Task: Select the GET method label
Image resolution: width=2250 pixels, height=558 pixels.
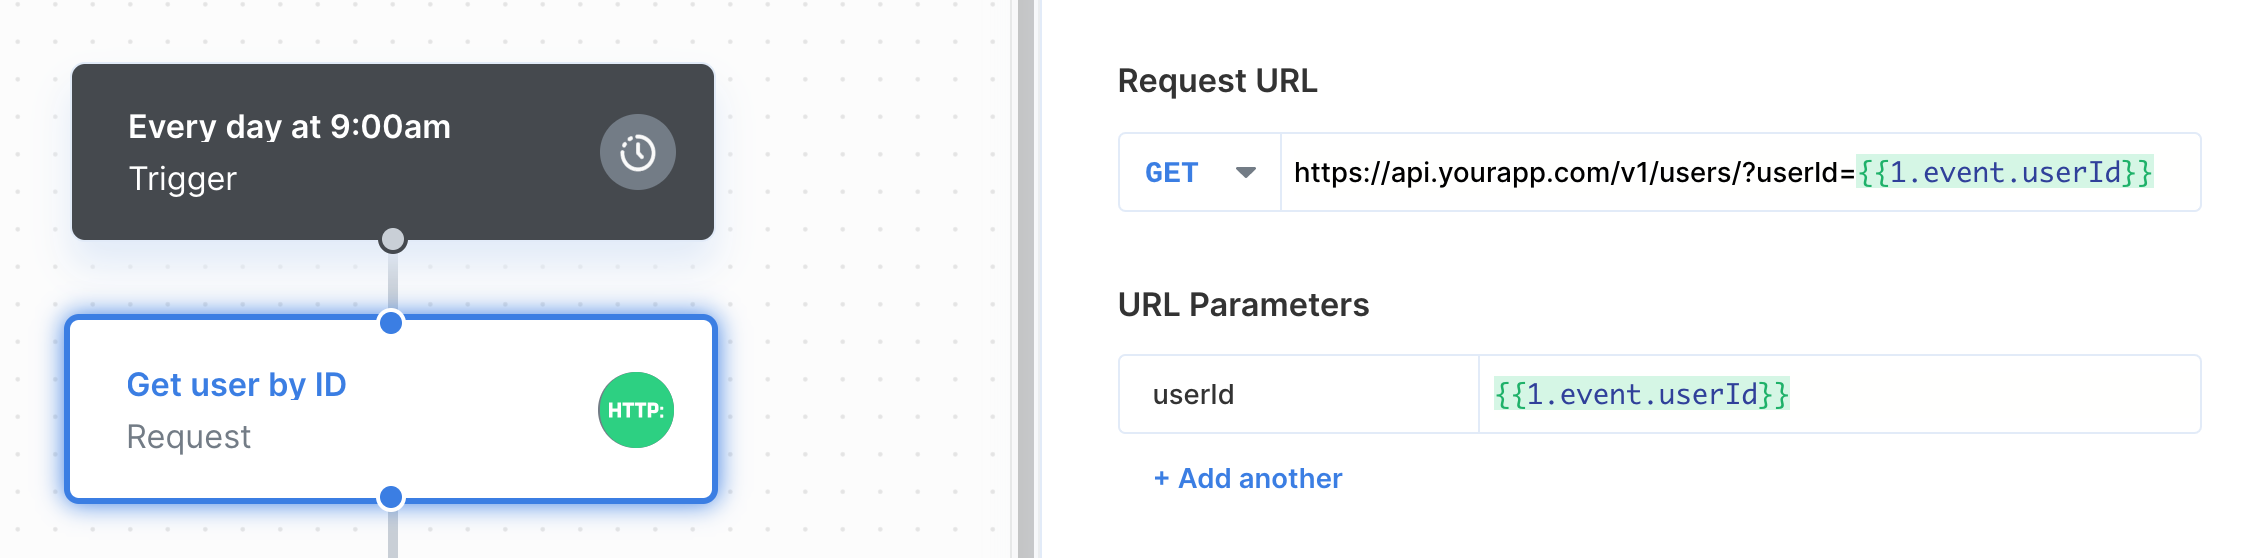Action: [x=1171, y=172]
